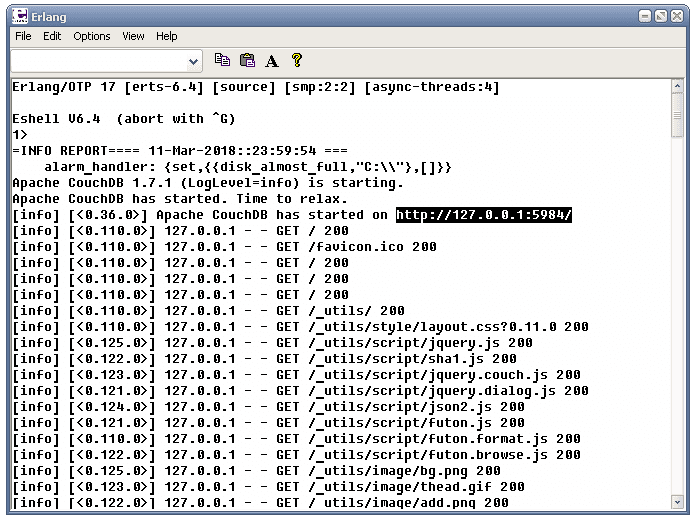The height and width of the screenshot is (526, 697).
Task: Open the File menu
Action: point(23,36)
